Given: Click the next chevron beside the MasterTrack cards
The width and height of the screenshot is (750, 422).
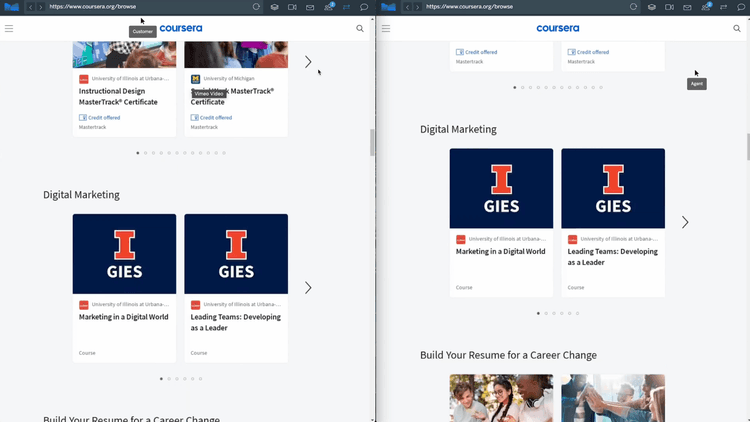Looking at the screenshot, I should (x=308, y=62).
